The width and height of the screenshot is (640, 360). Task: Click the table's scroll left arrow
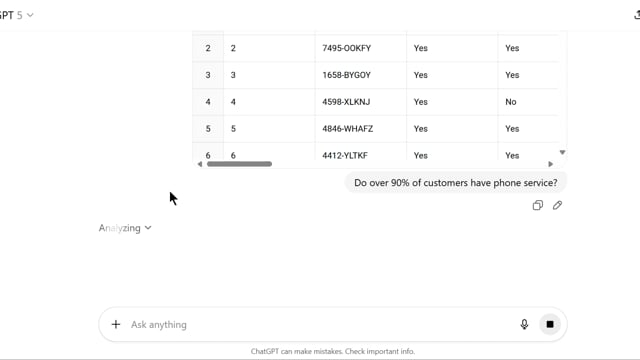(200, 164)
